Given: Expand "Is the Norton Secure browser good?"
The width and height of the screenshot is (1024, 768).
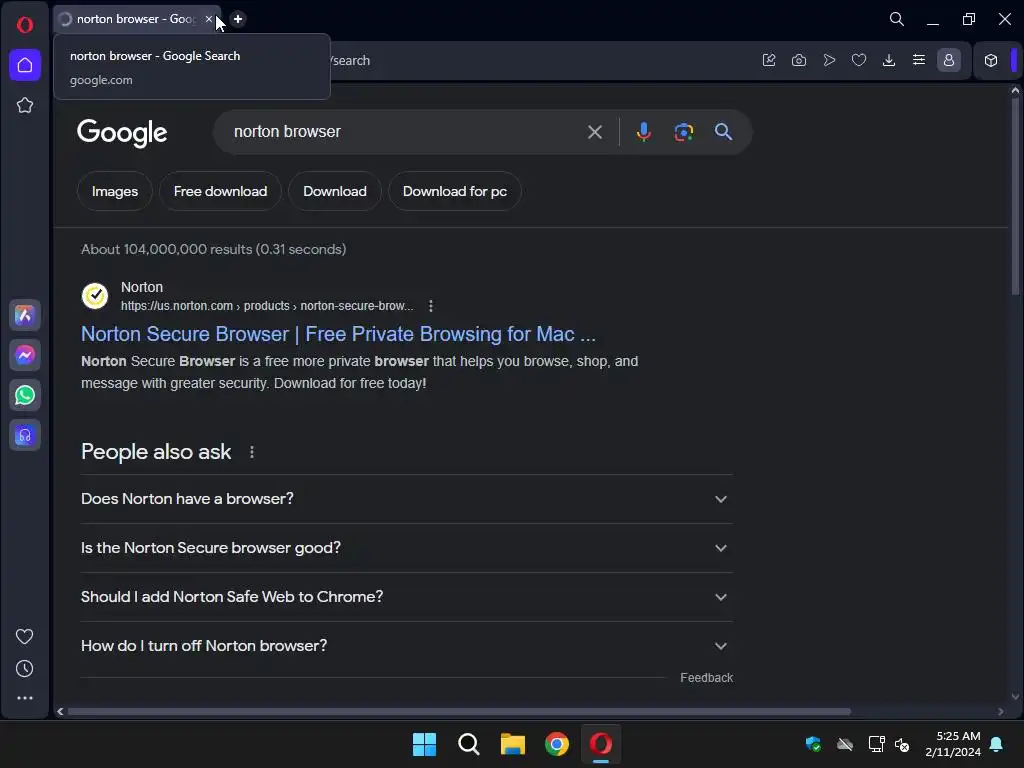Looking at the screenshot, I should [406, 548].
